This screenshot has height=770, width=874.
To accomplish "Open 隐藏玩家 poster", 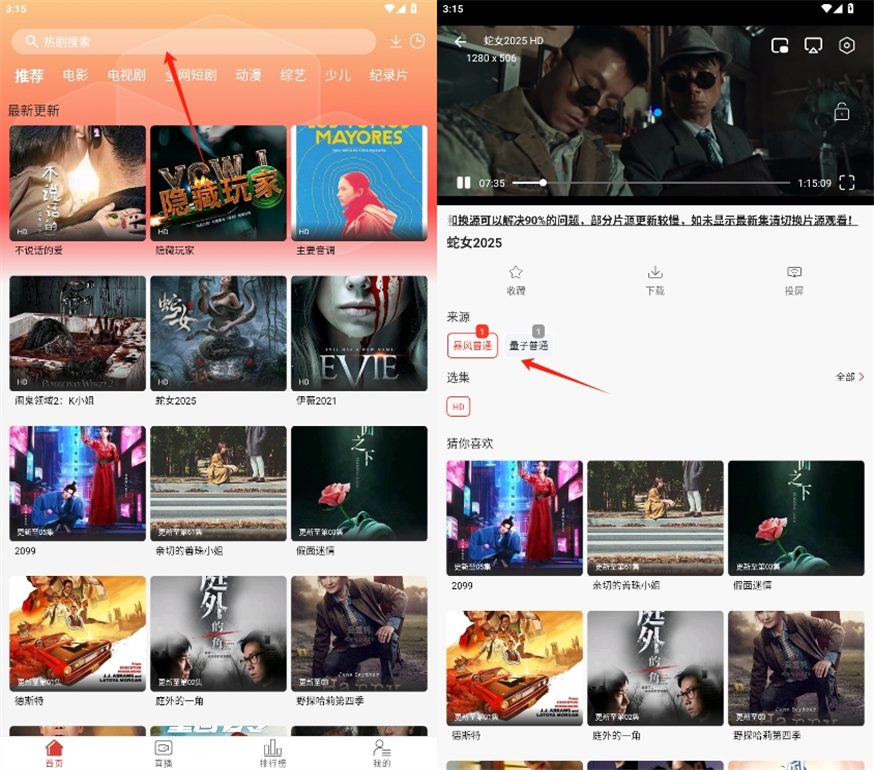I will pos(218,183).
